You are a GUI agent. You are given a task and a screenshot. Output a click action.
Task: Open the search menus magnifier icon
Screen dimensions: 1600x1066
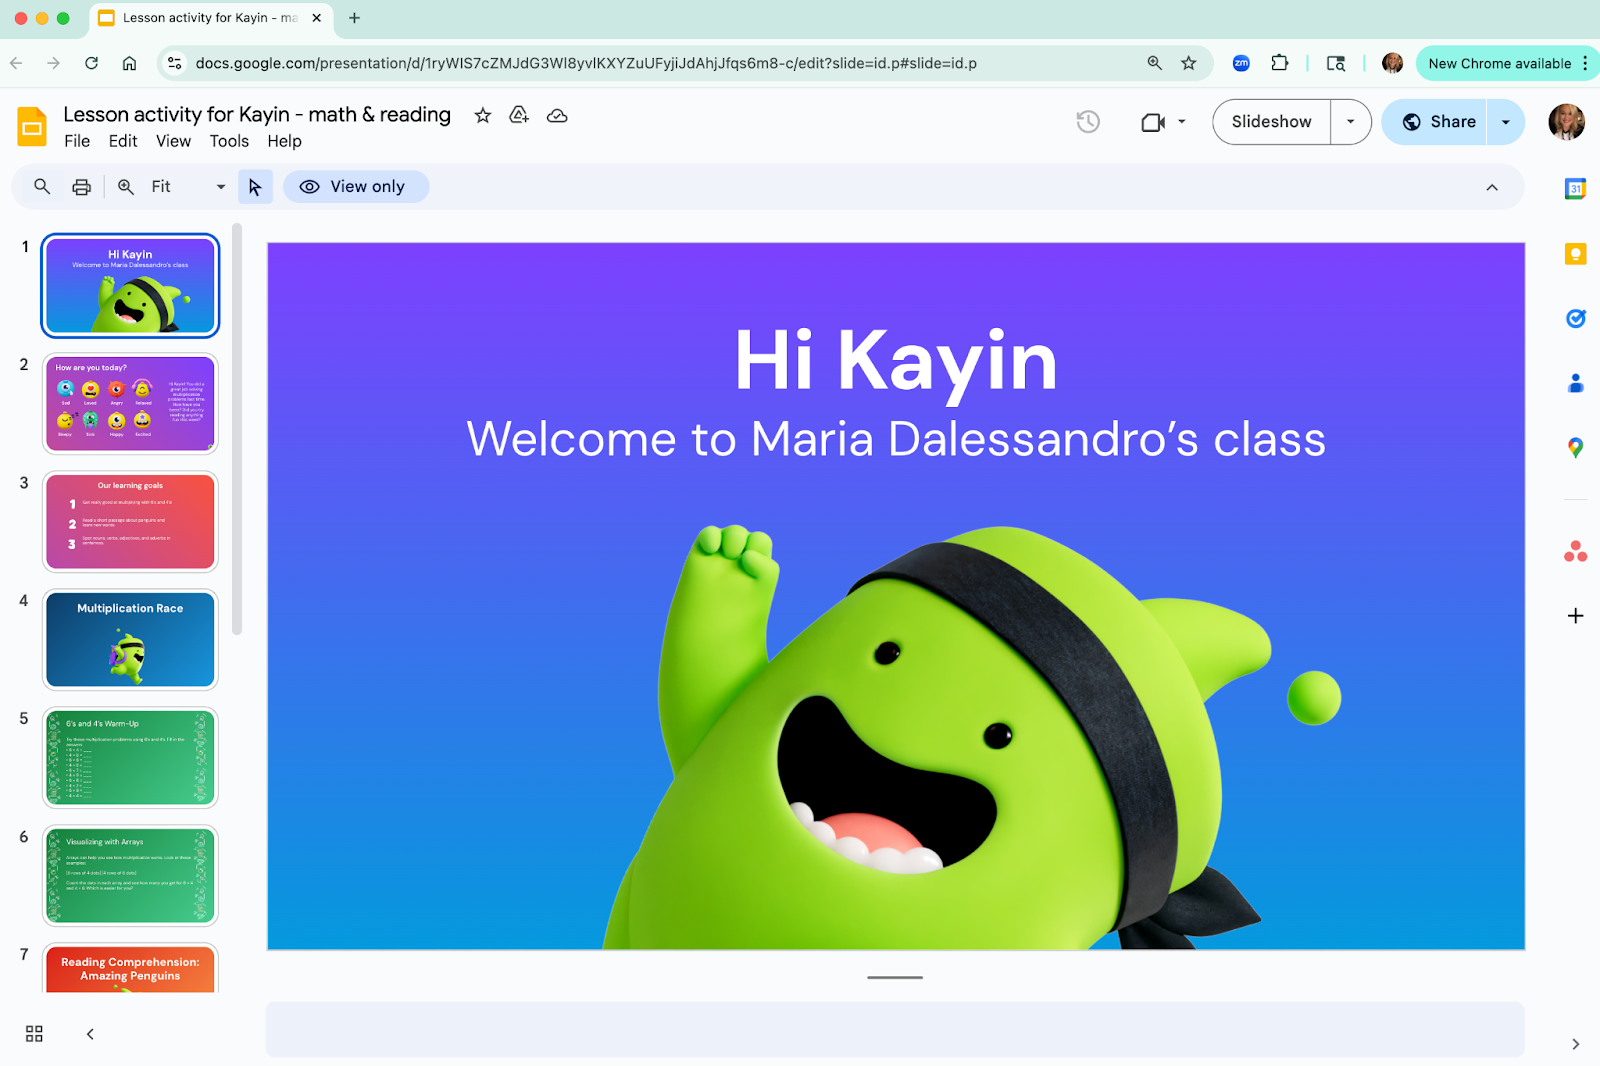(x=42, y=187)
